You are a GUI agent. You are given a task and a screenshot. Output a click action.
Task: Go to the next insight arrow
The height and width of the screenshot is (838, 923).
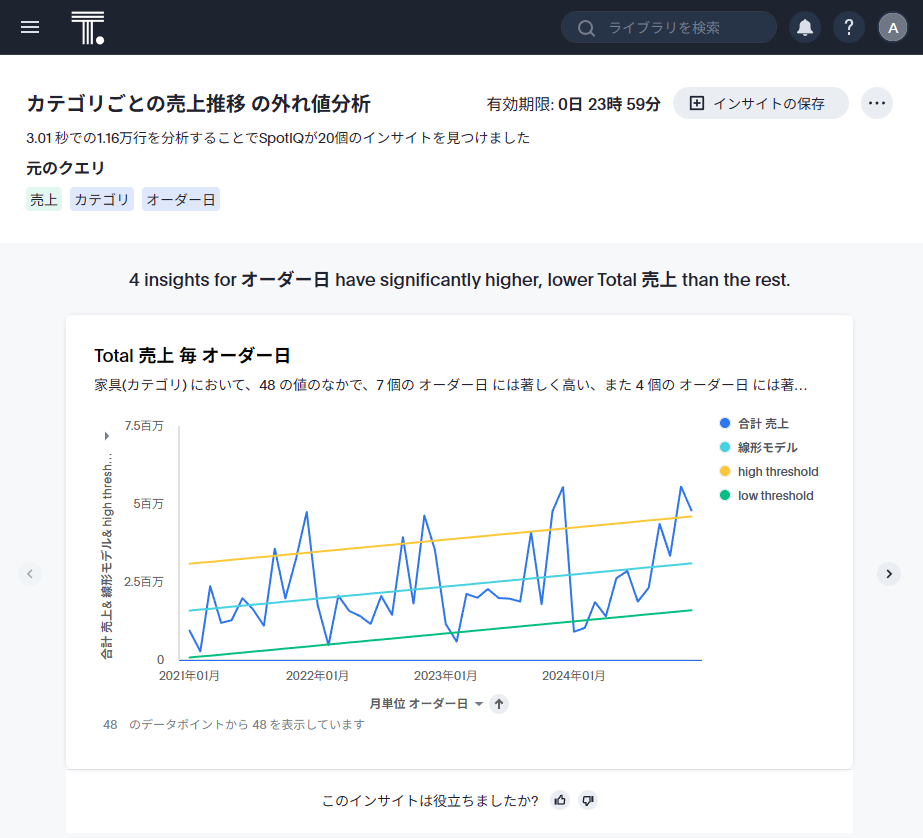[x=889, y=573]
